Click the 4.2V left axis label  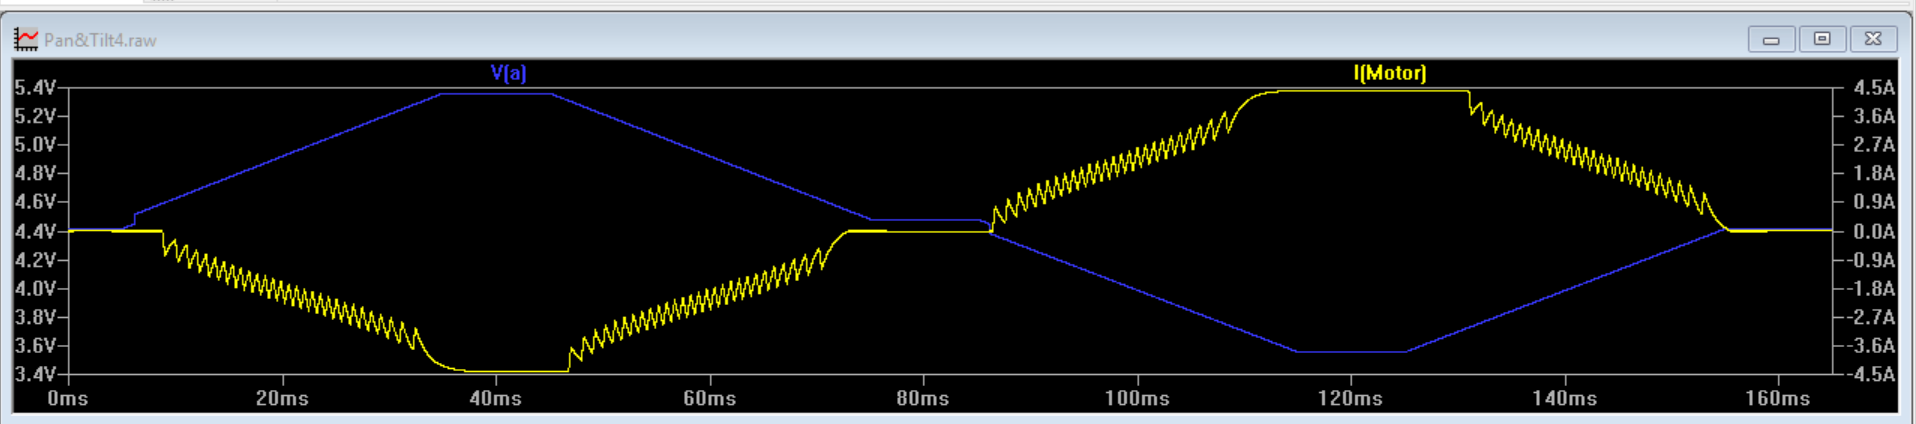click(35, 260)
